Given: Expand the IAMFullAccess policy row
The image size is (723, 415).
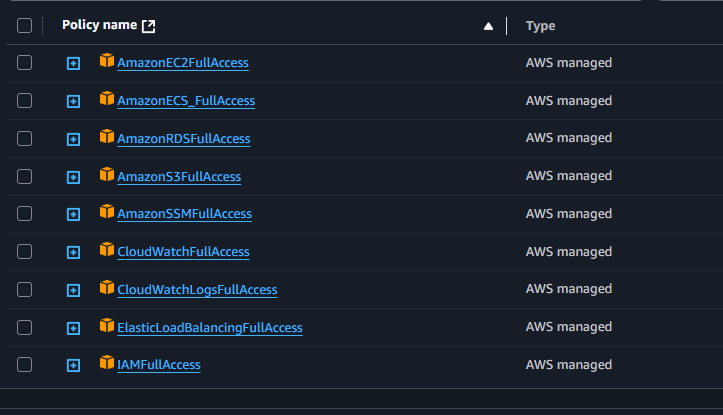Looking at the screenshot, I should [x=73, y=365].
